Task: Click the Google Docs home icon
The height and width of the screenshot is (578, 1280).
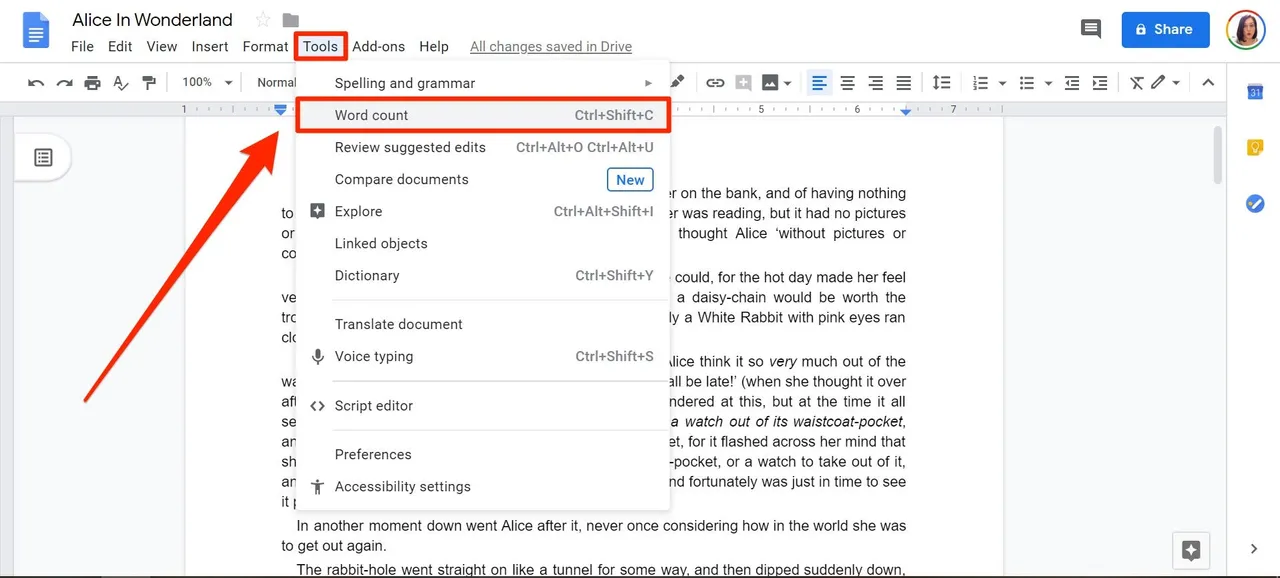Action: tap(36, 30)
